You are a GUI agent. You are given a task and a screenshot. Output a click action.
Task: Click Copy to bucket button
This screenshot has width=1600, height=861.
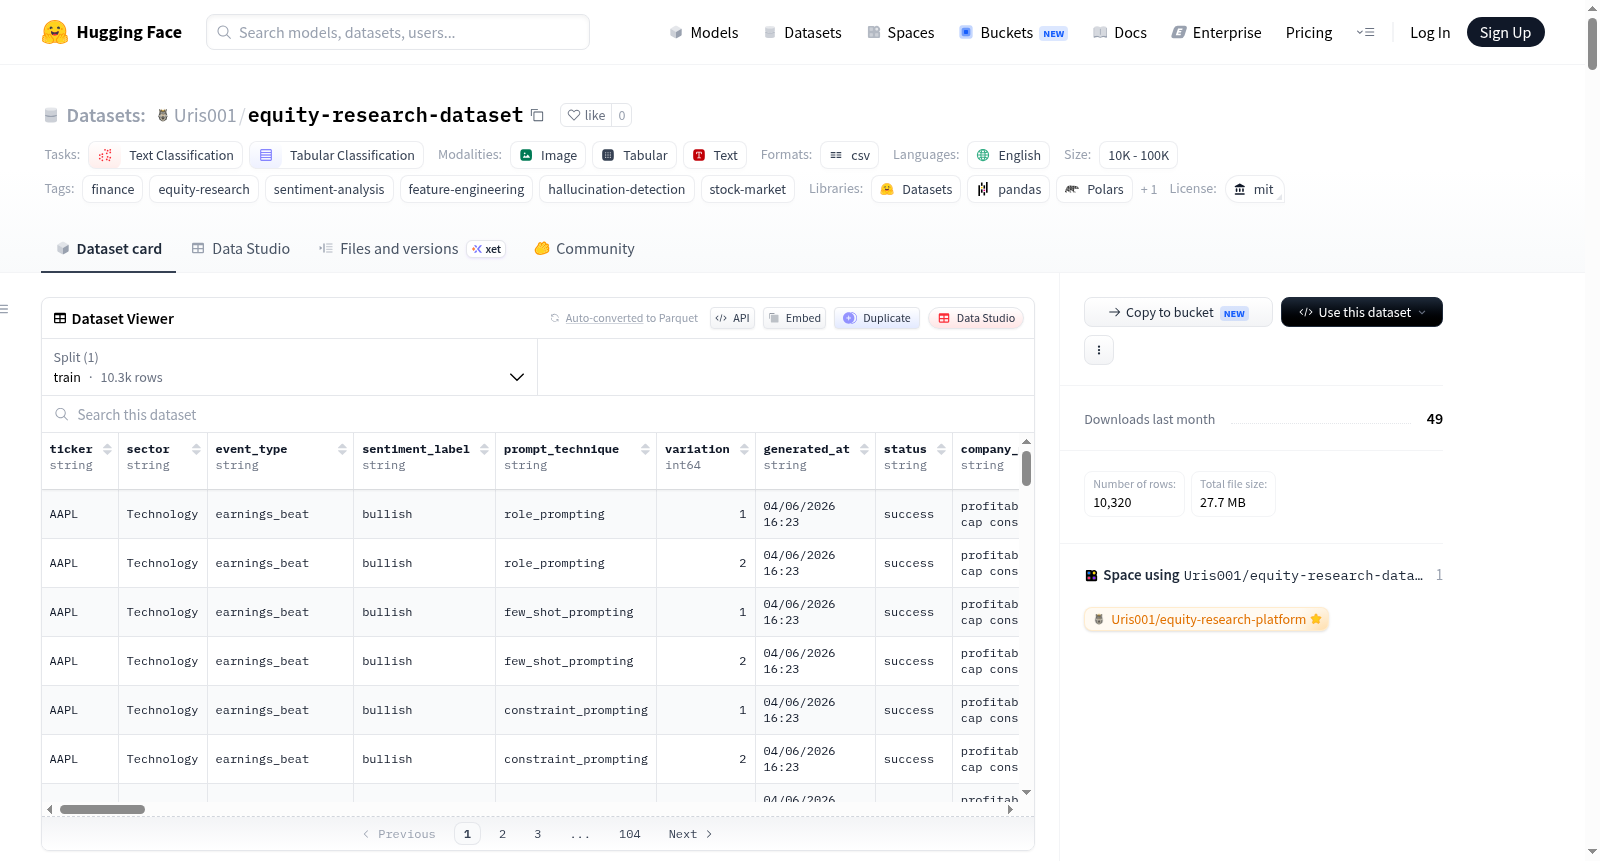coord(1178,312)
